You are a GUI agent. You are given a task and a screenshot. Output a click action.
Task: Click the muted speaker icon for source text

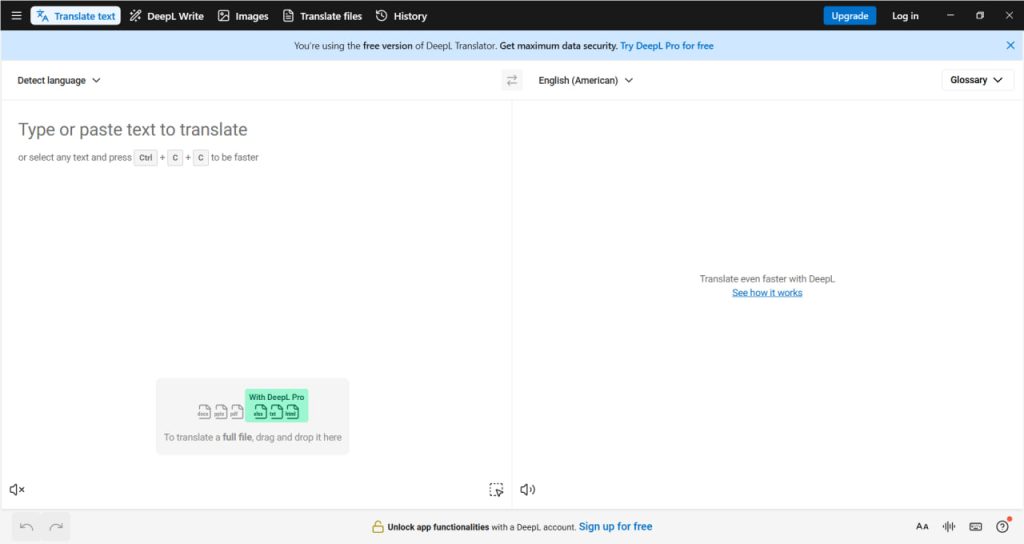17,490
